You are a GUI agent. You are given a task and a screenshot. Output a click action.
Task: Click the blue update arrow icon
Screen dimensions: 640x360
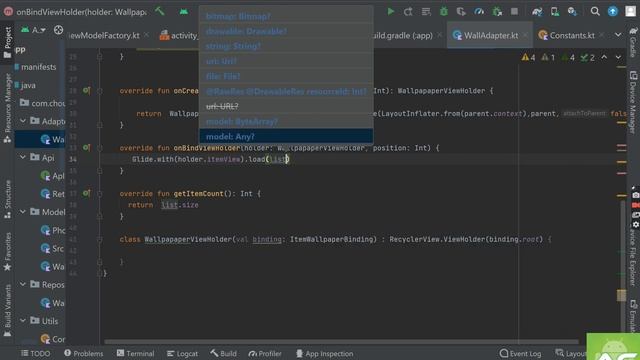[x=613, y=11]
